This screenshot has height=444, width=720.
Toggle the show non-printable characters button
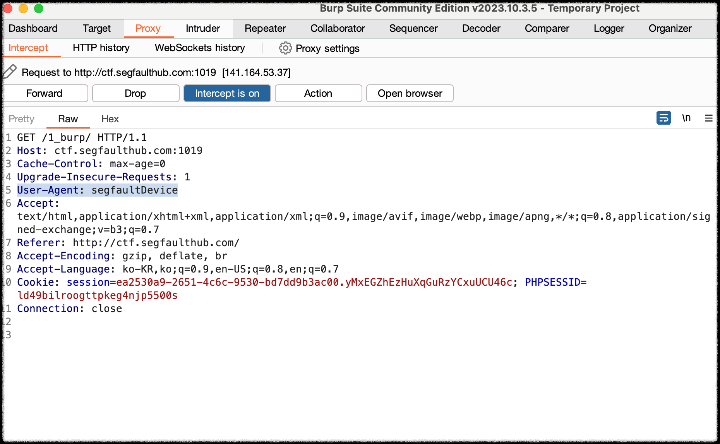coord(686,118)
